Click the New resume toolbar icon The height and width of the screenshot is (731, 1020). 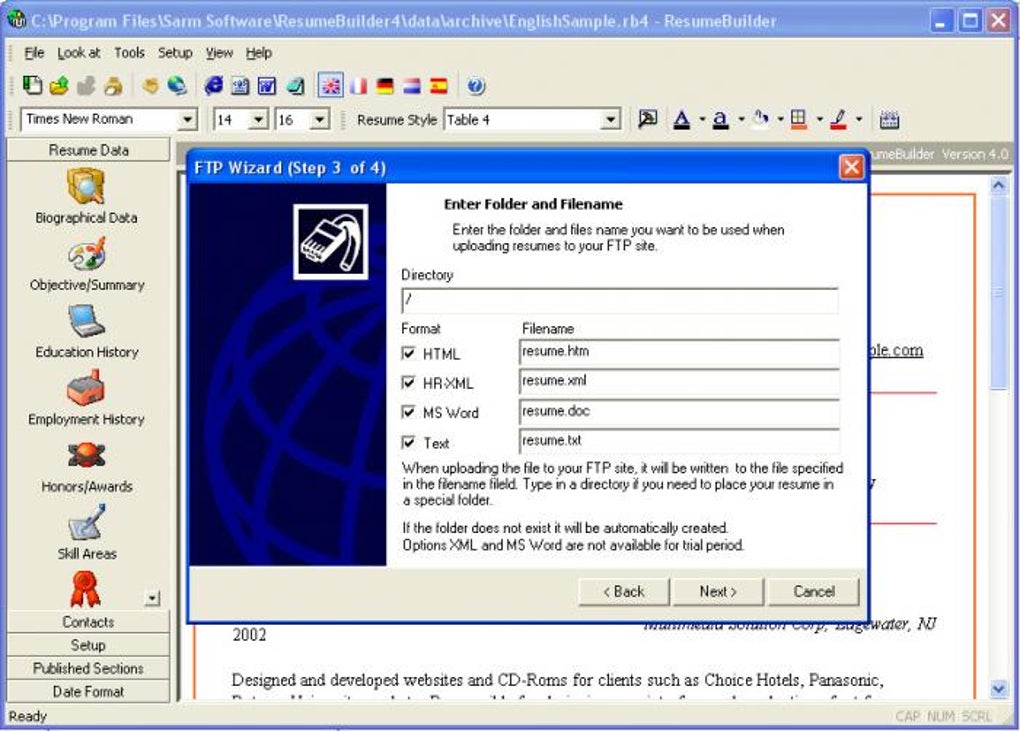click(x=32, y=85)
